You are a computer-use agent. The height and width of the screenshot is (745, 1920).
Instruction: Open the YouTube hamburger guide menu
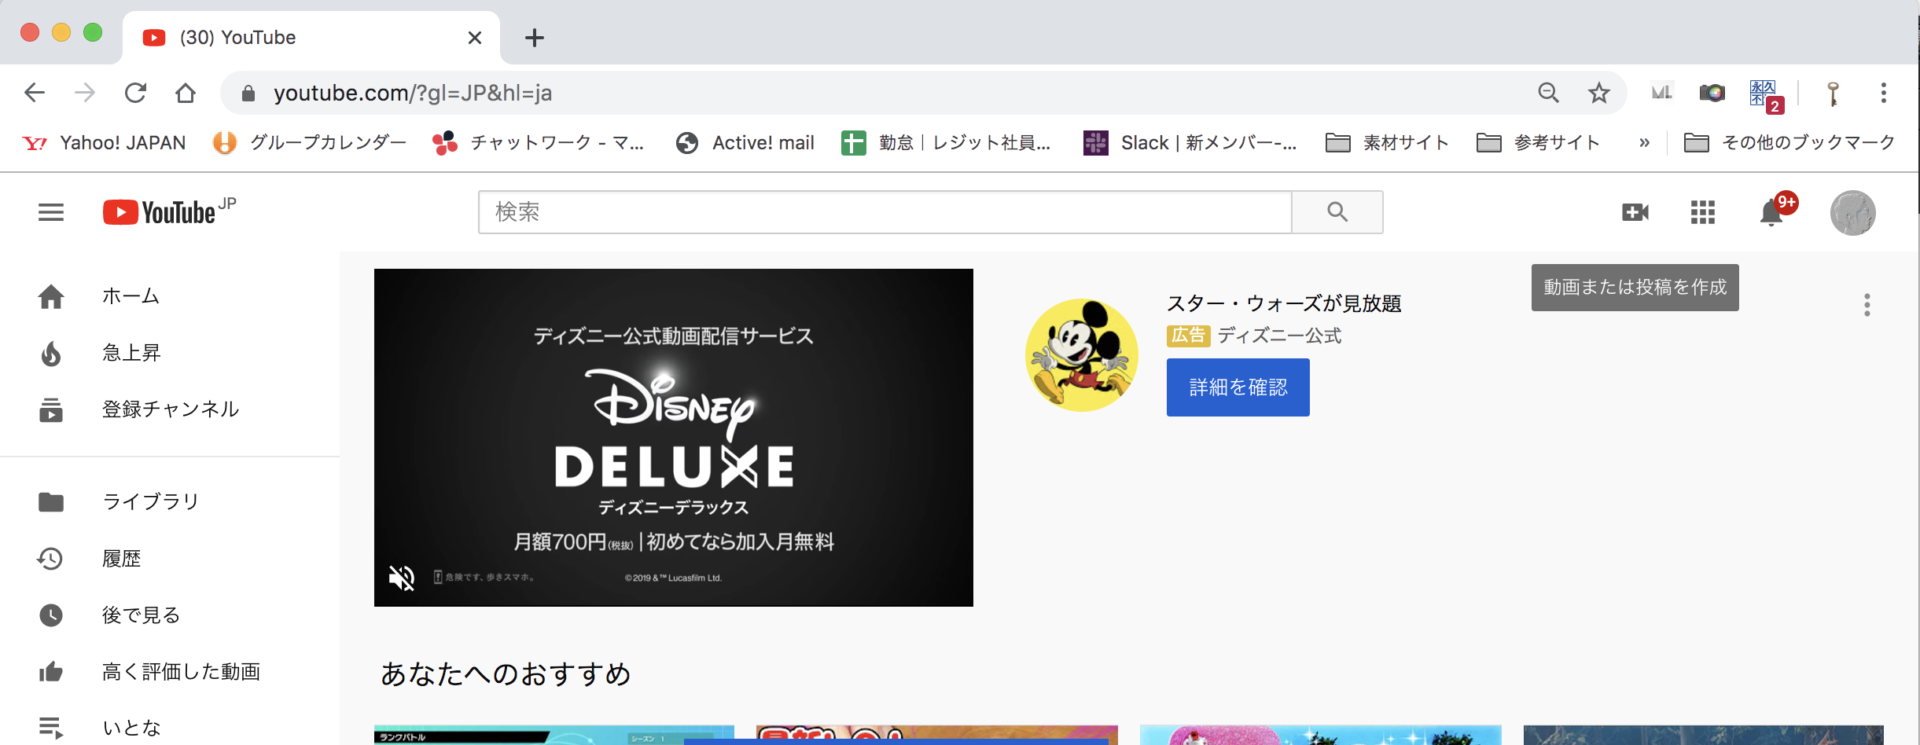(x=51, y=212)
